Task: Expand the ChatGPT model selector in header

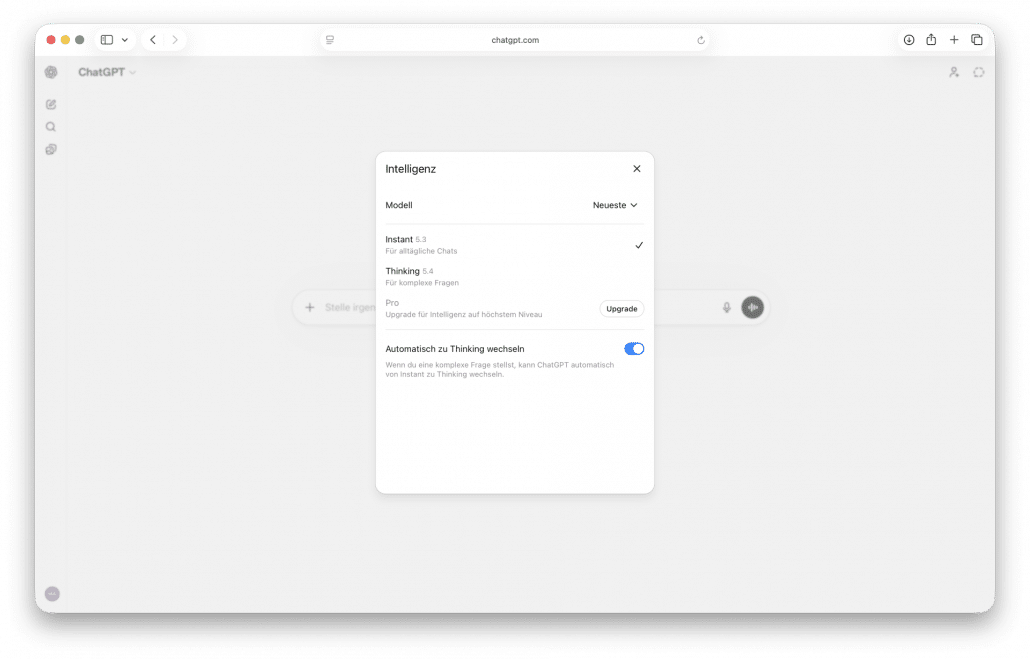Action: (107, 72)
